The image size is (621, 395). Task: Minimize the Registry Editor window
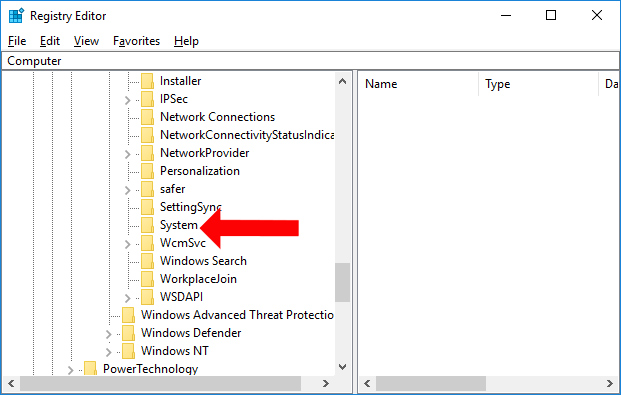(506, 15)
